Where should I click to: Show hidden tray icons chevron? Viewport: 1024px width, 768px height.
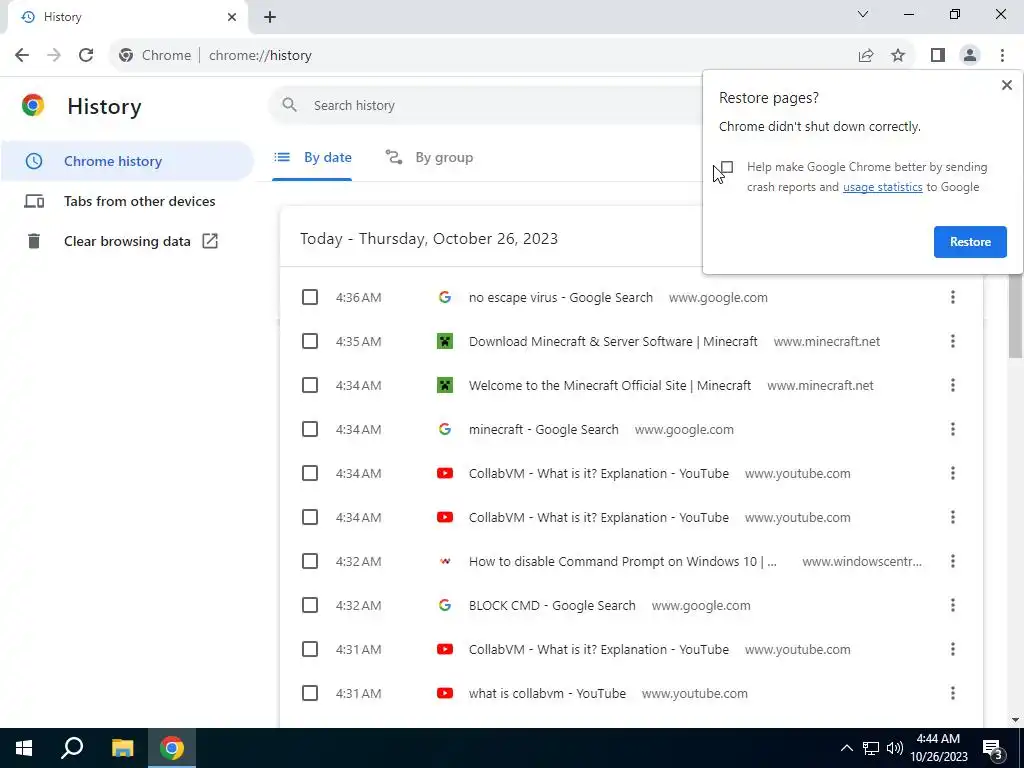click(846, 748)
